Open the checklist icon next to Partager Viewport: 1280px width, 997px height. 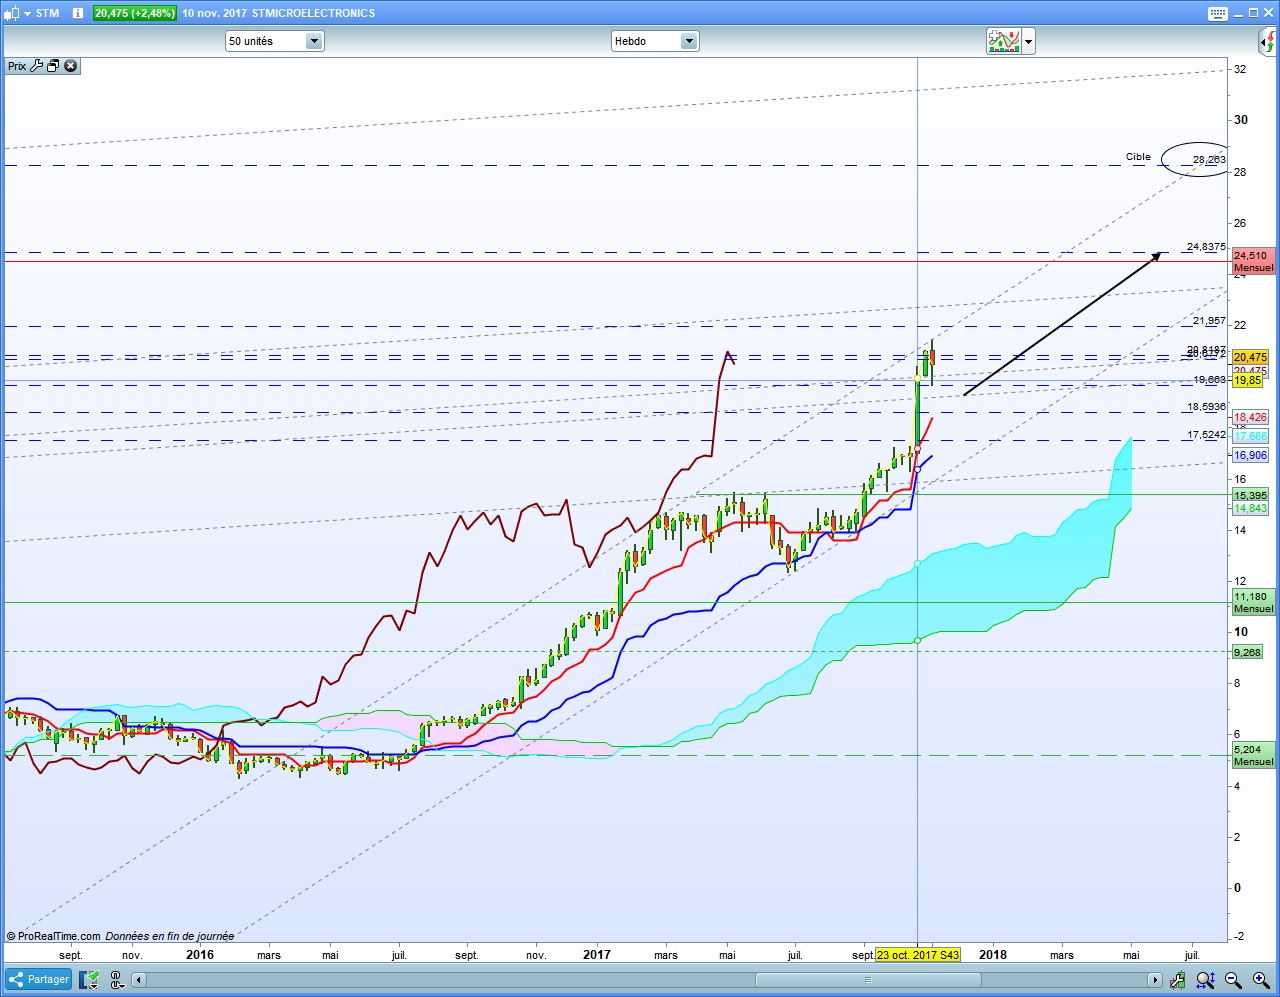(x=91, y=980)
